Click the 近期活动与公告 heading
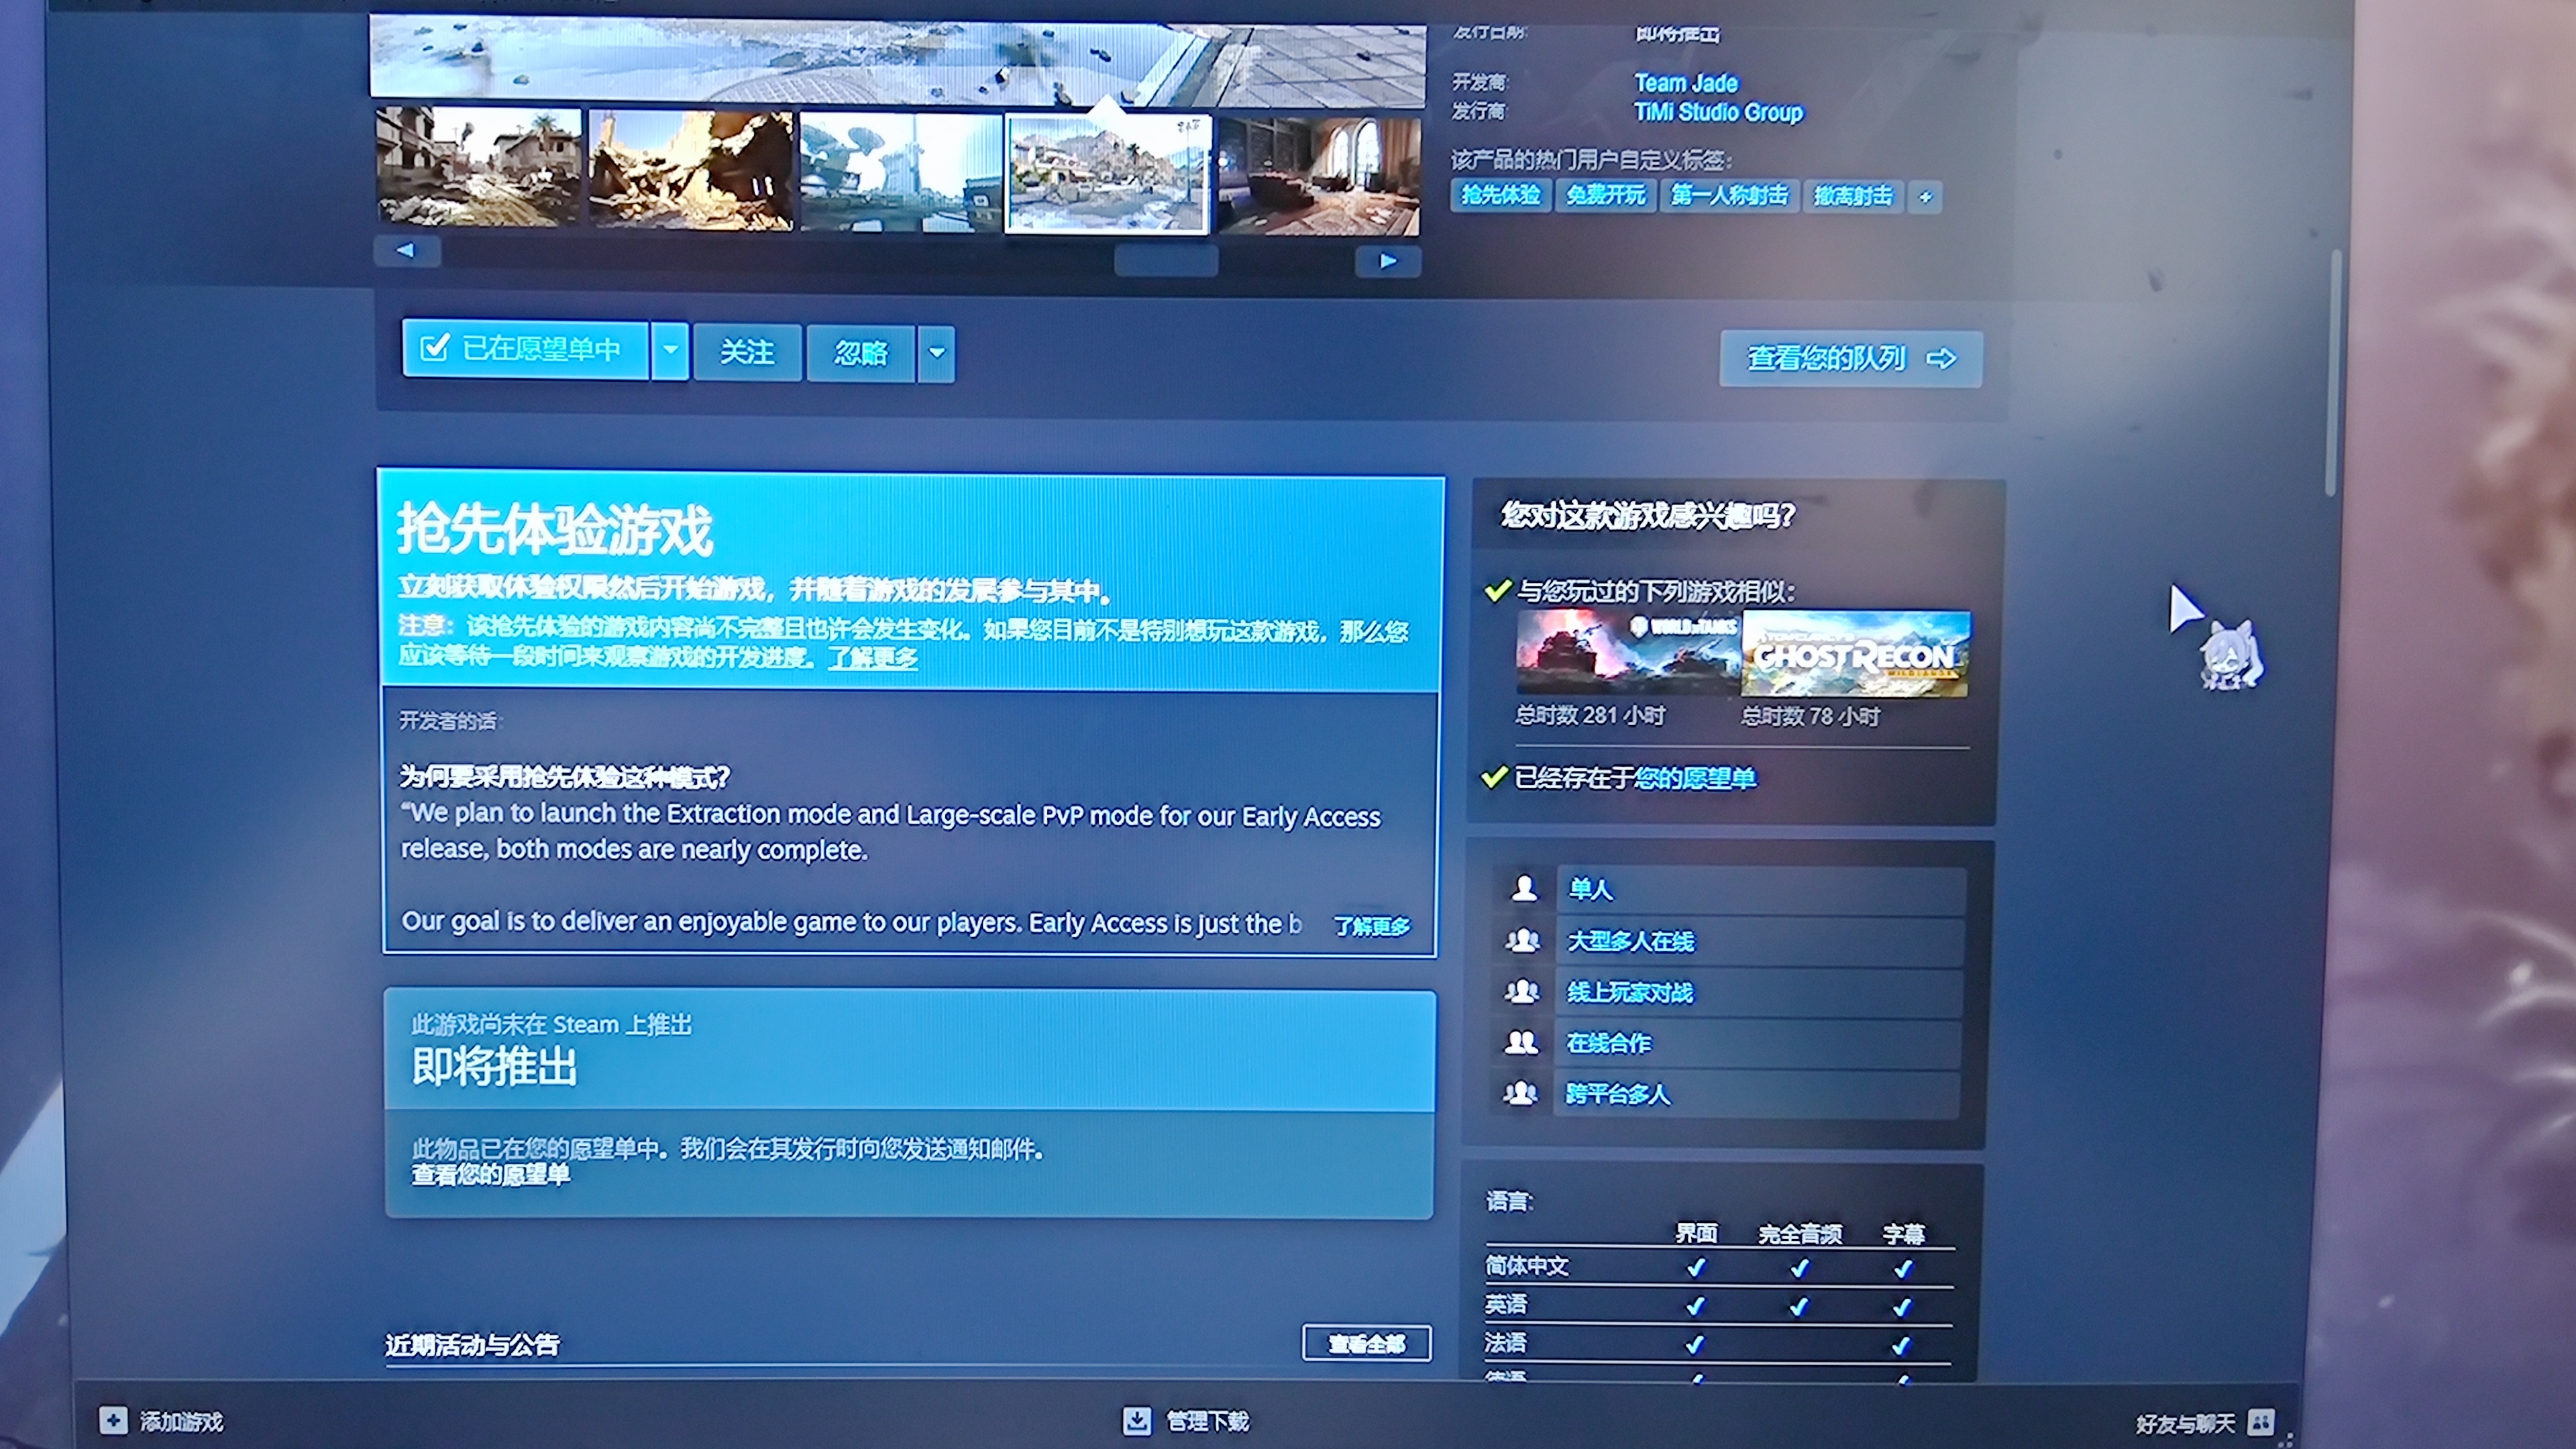The image size is (2576, 1449). 472,1345
